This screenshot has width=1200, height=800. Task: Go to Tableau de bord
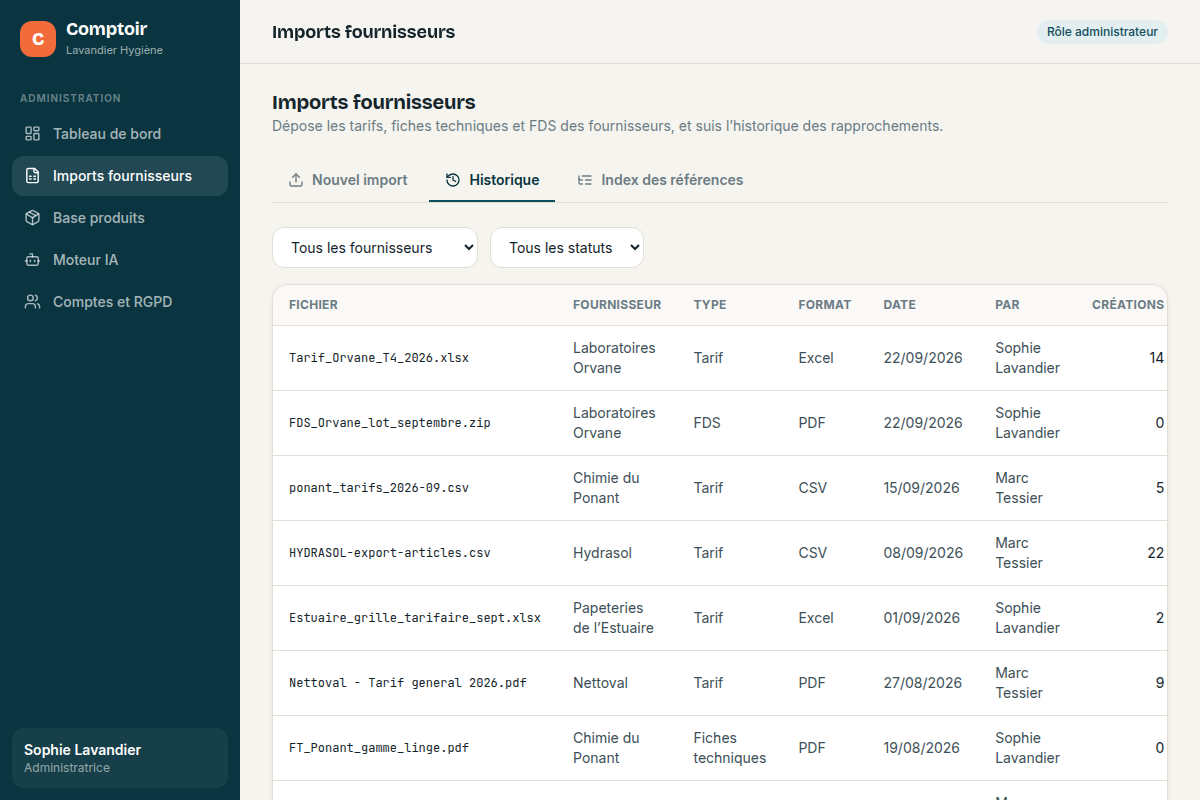(120, 134)
